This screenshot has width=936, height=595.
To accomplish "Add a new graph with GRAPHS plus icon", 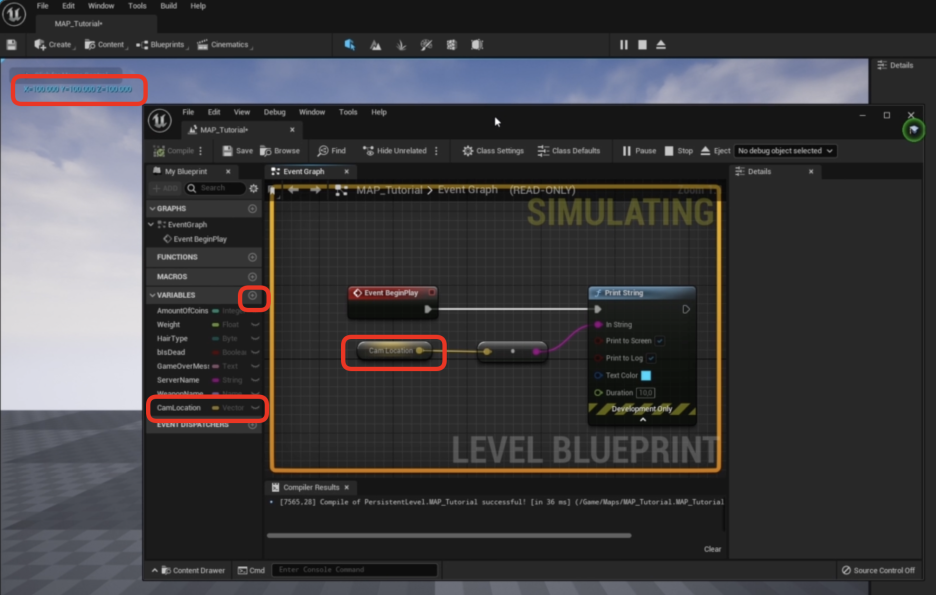I will point(253,208).
